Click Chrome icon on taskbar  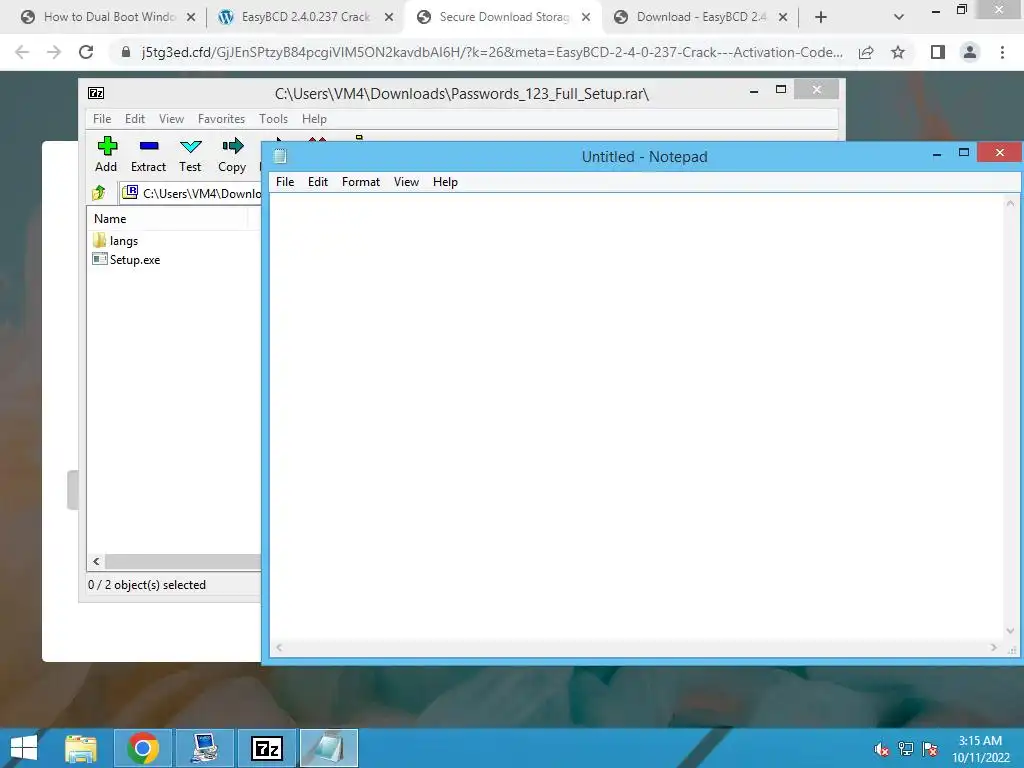click(x=143, y=748)
